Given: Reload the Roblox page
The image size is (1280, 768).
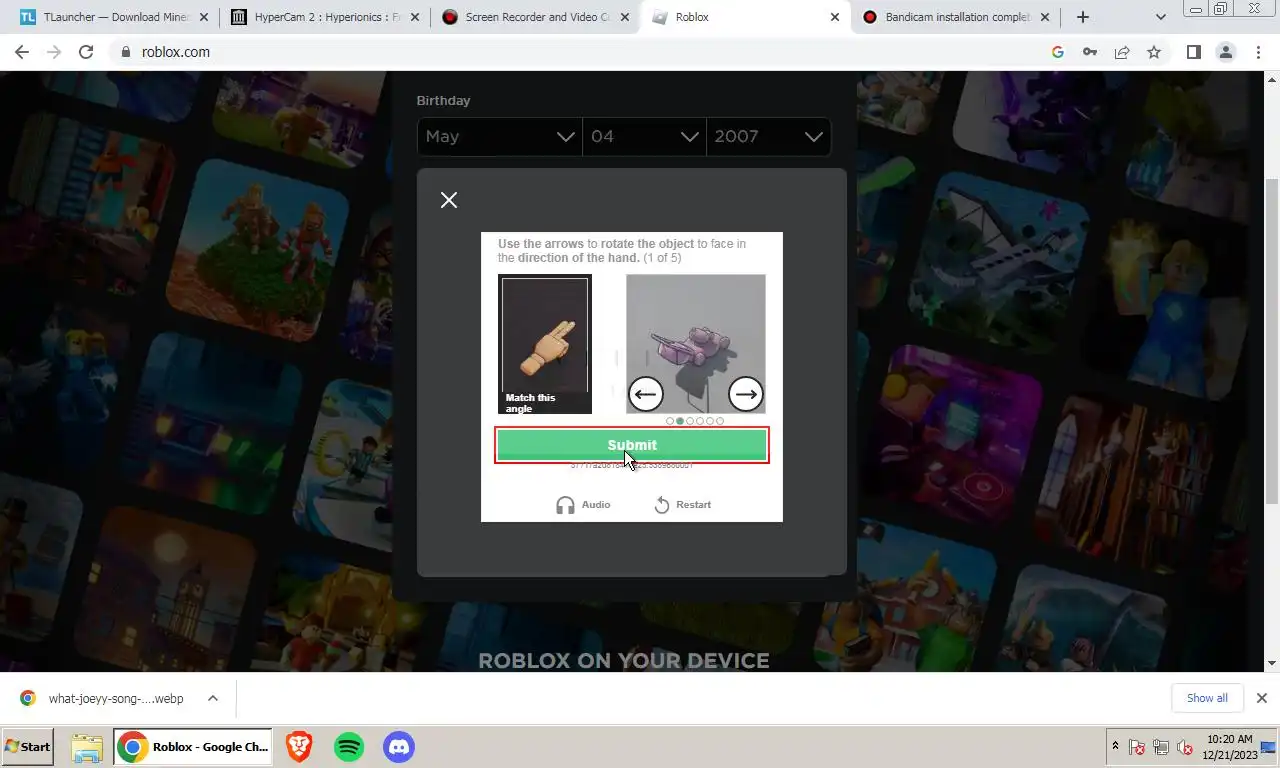Looking at the screenshot, I should (x=86, y=52).
